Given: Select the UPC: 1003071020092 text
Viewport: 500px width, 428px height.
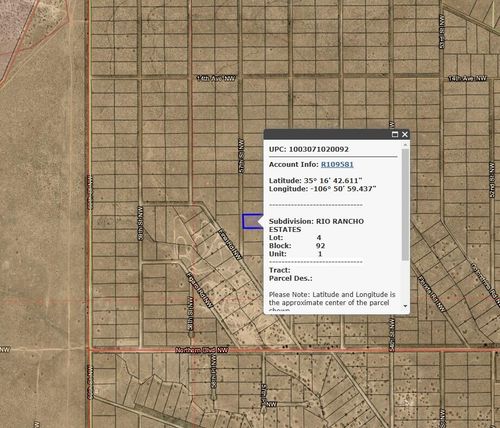Looking at the screenshot, I should click(x=309, y=149).
